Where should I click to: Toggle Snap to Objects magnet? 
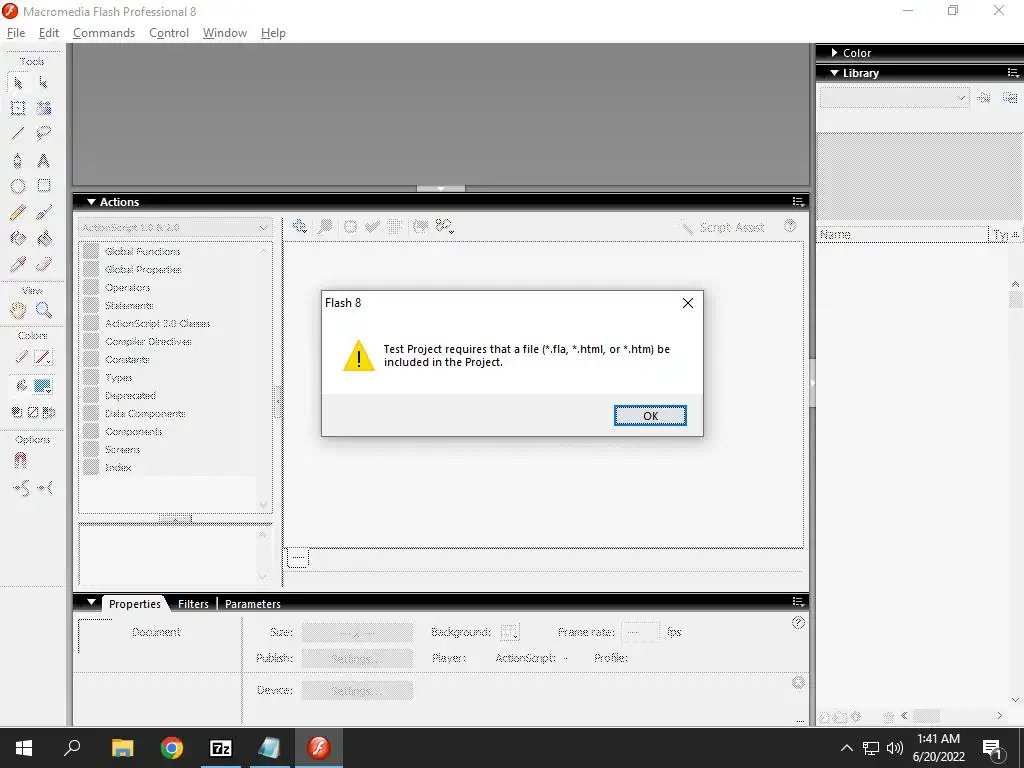[x=20, y=461]
